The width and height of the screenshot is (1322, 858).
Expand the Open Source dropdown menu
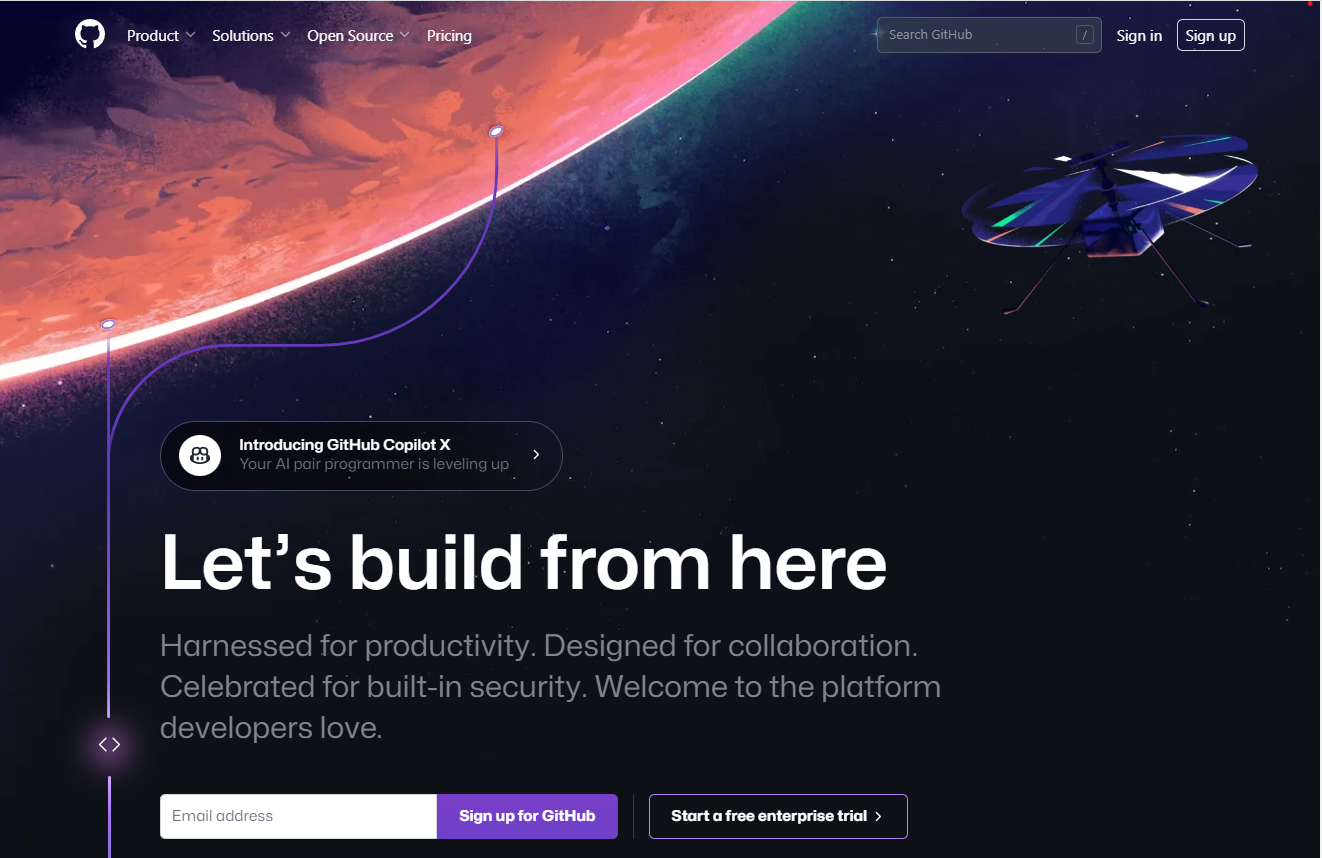[x=358, y=35]
